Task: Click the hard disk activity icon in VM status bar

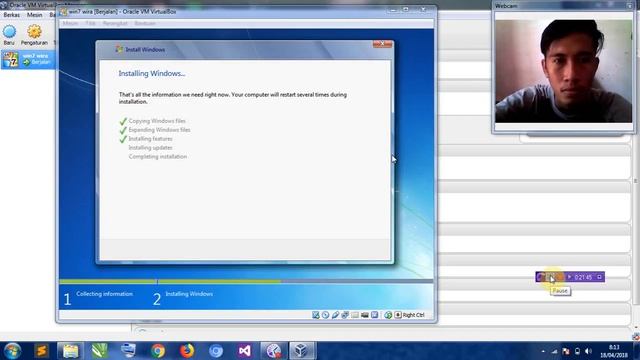Action: tap(316, 315)
